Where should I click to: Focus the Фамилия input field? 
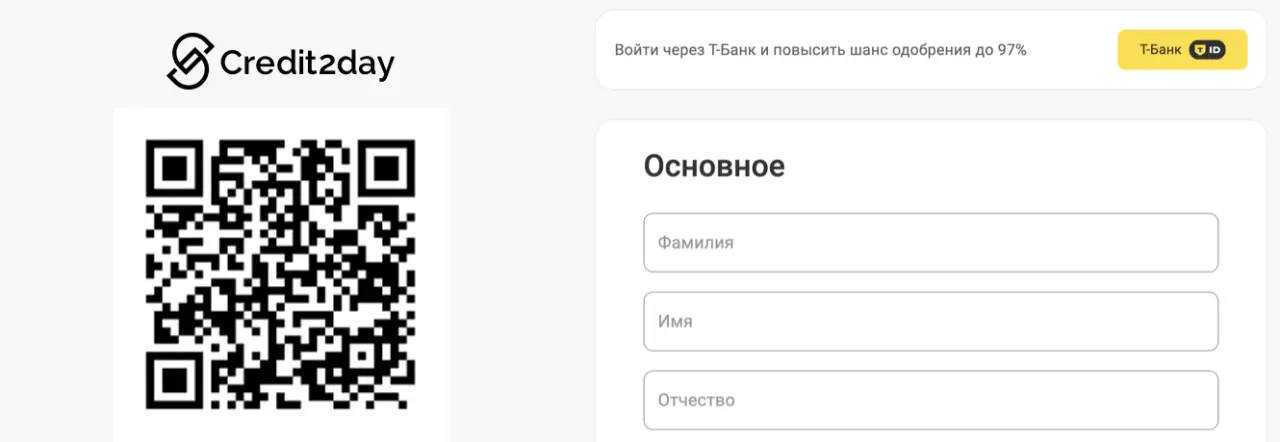930,242
